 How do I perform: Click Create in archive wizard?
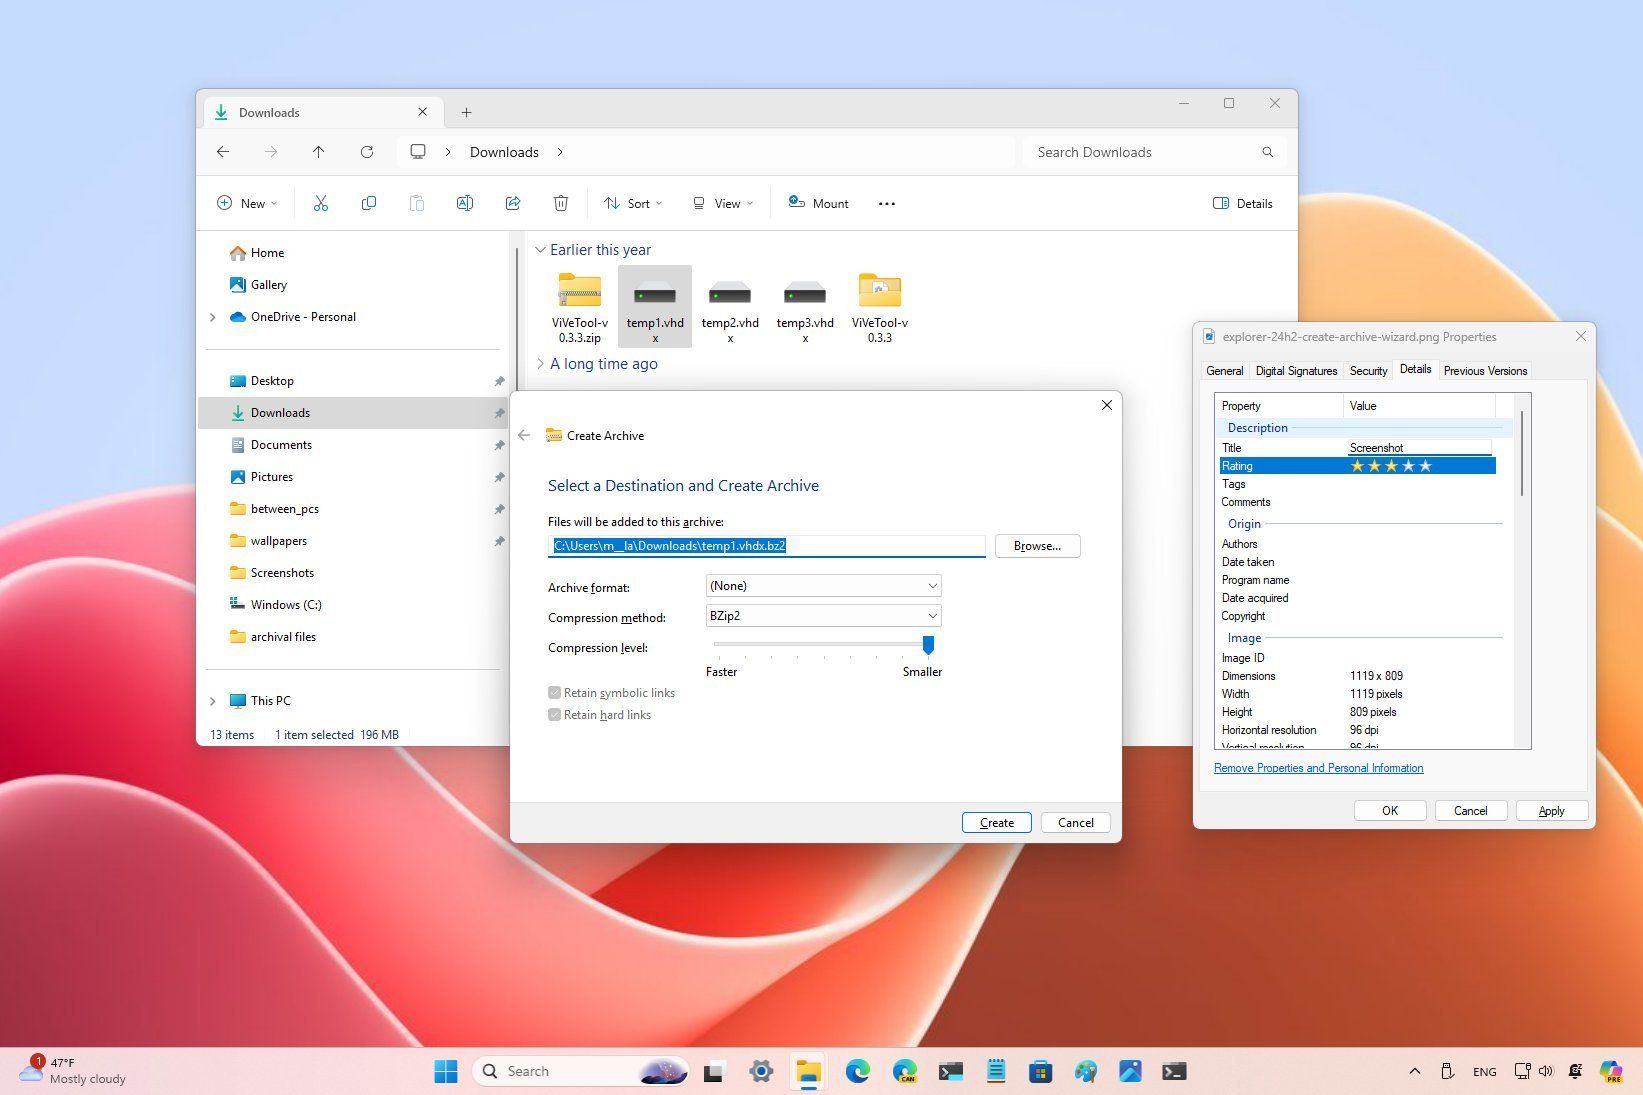click(x=997, y=822)
